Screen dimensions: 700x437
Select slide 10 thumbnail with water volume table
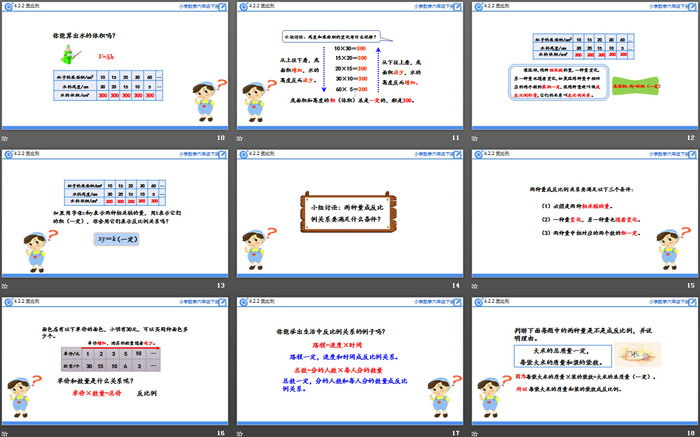pos(115,66)
